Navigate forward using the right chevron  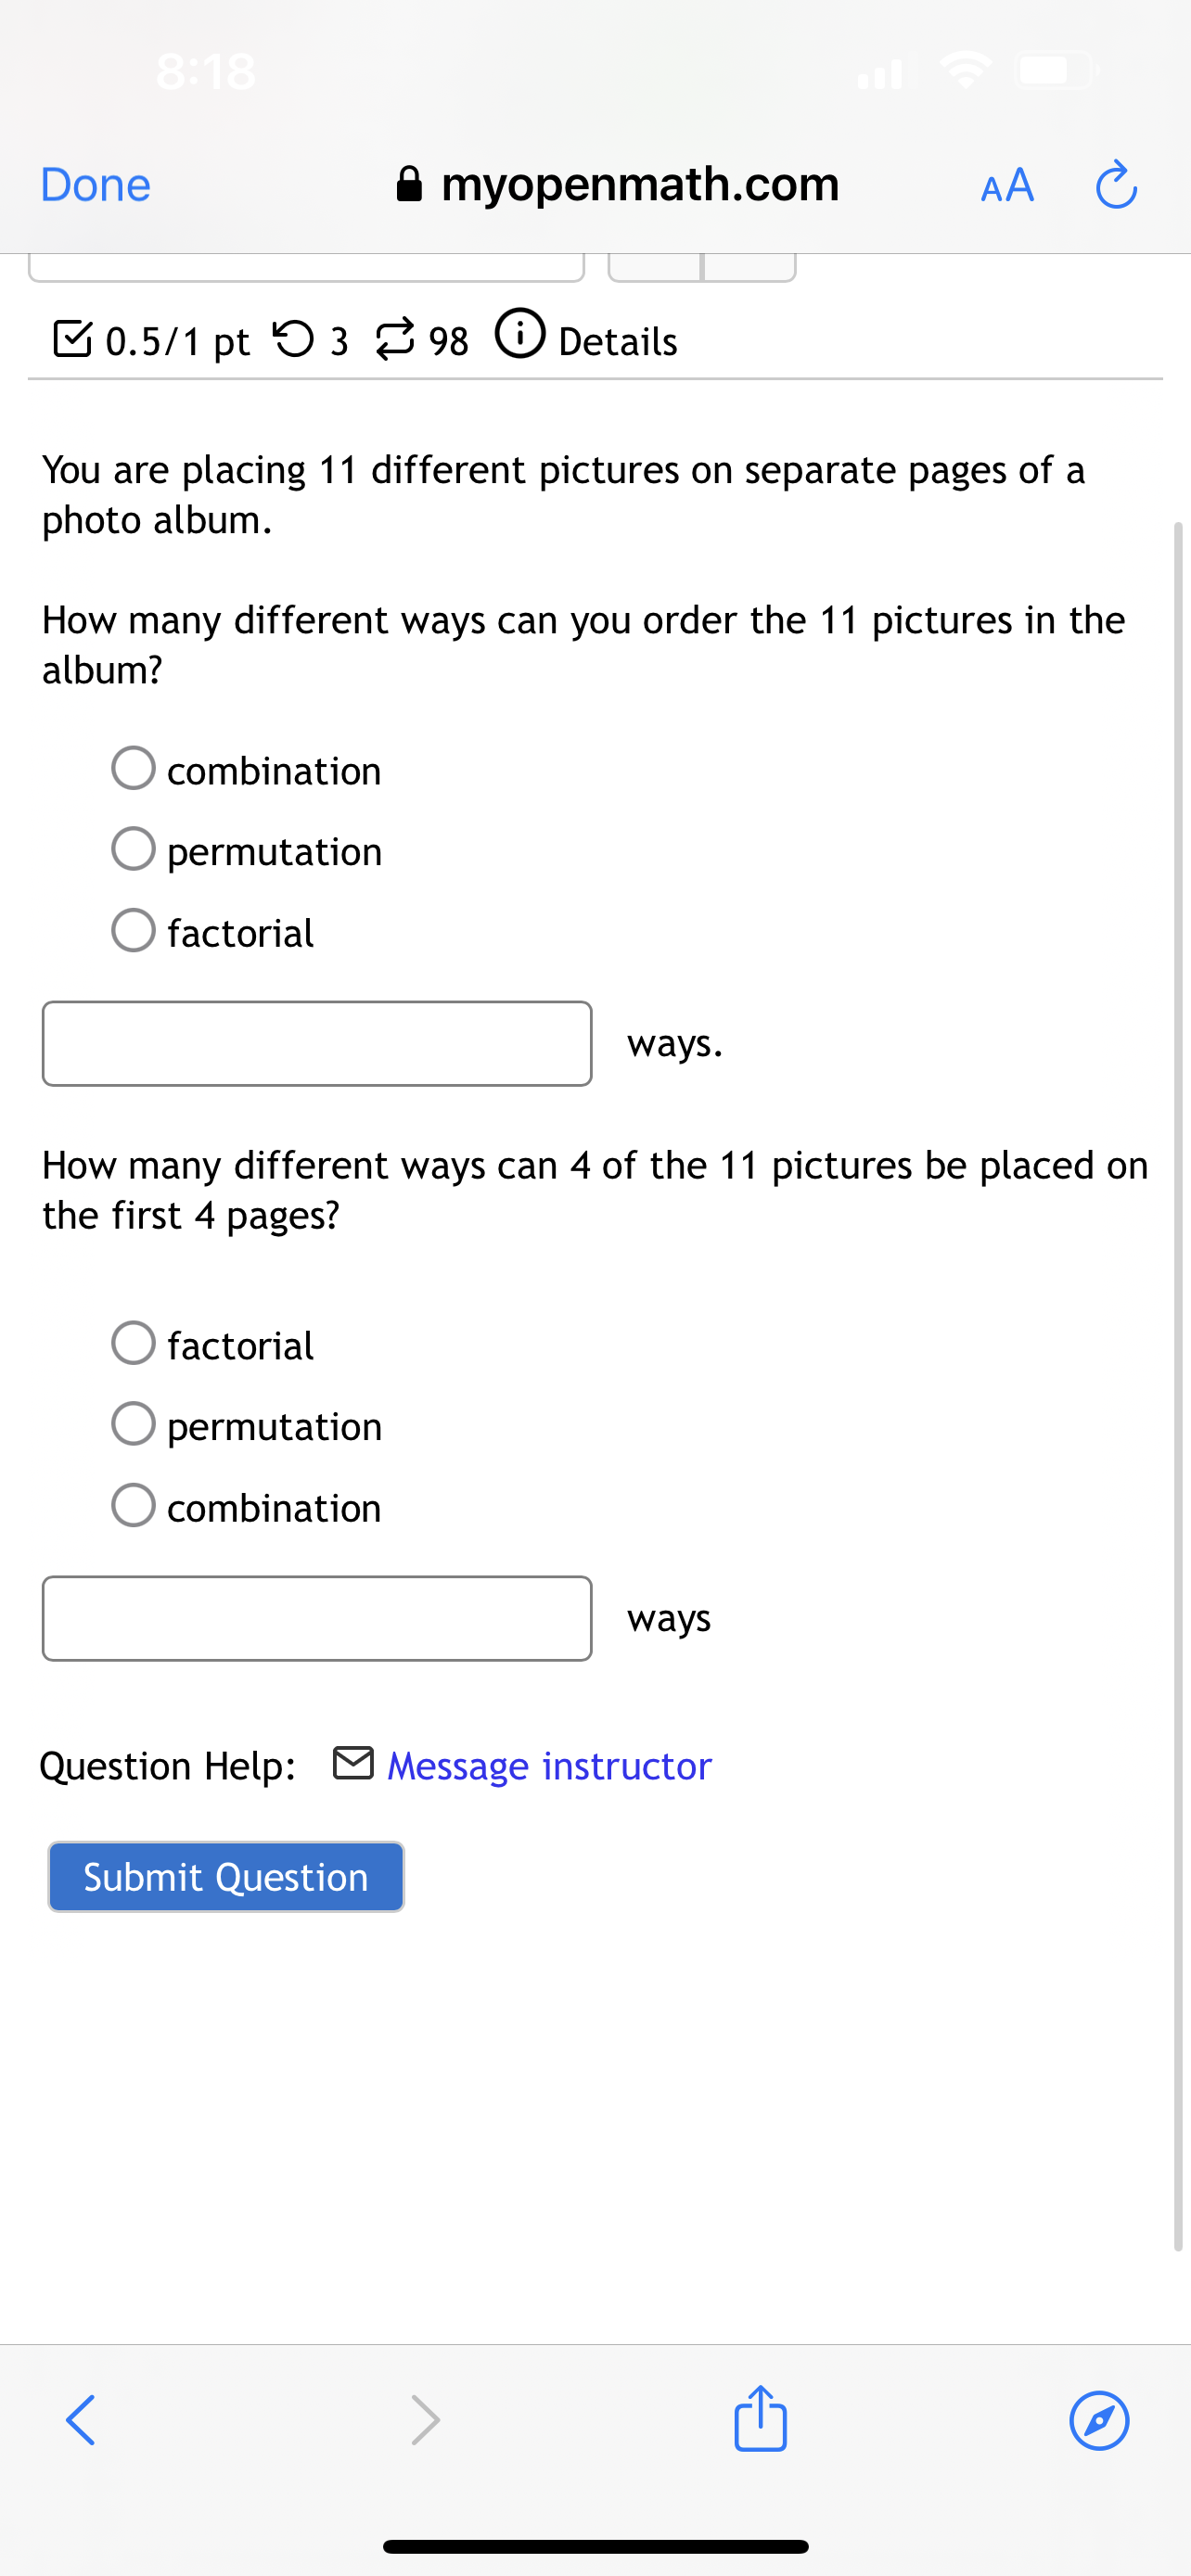click(427, 2420)
